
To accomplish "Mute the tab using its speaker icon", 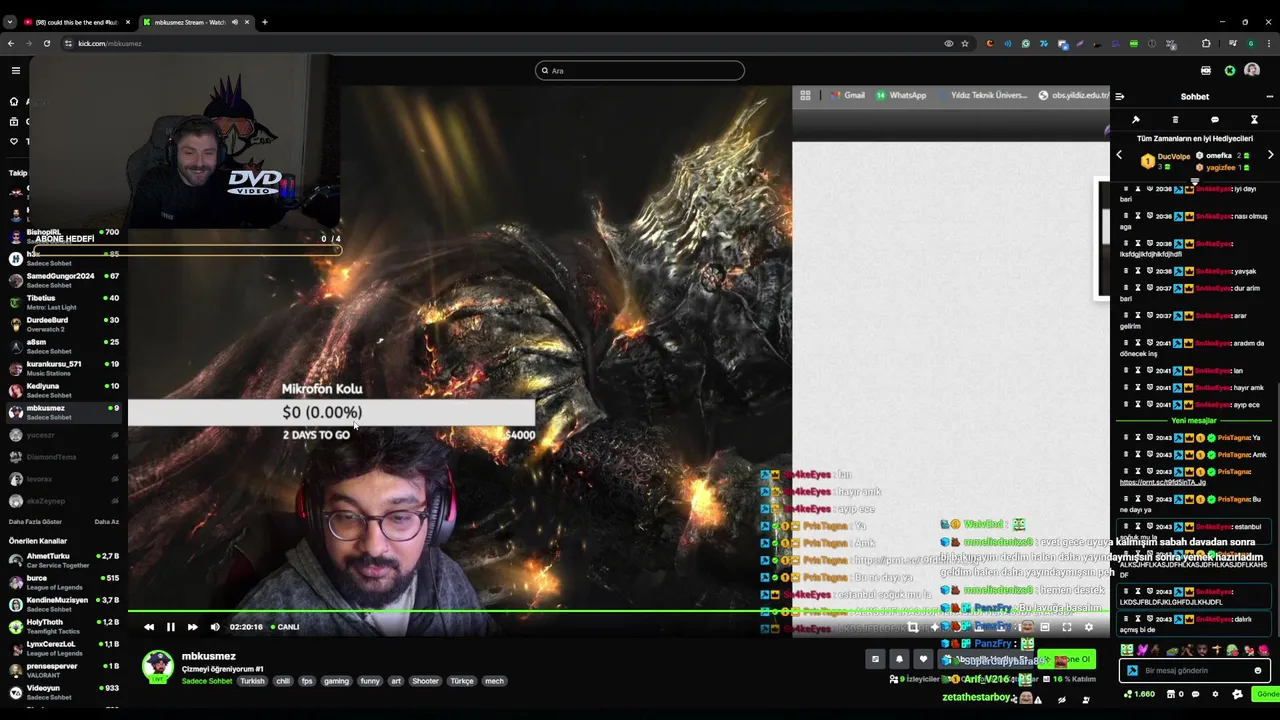I will point(235,22).
